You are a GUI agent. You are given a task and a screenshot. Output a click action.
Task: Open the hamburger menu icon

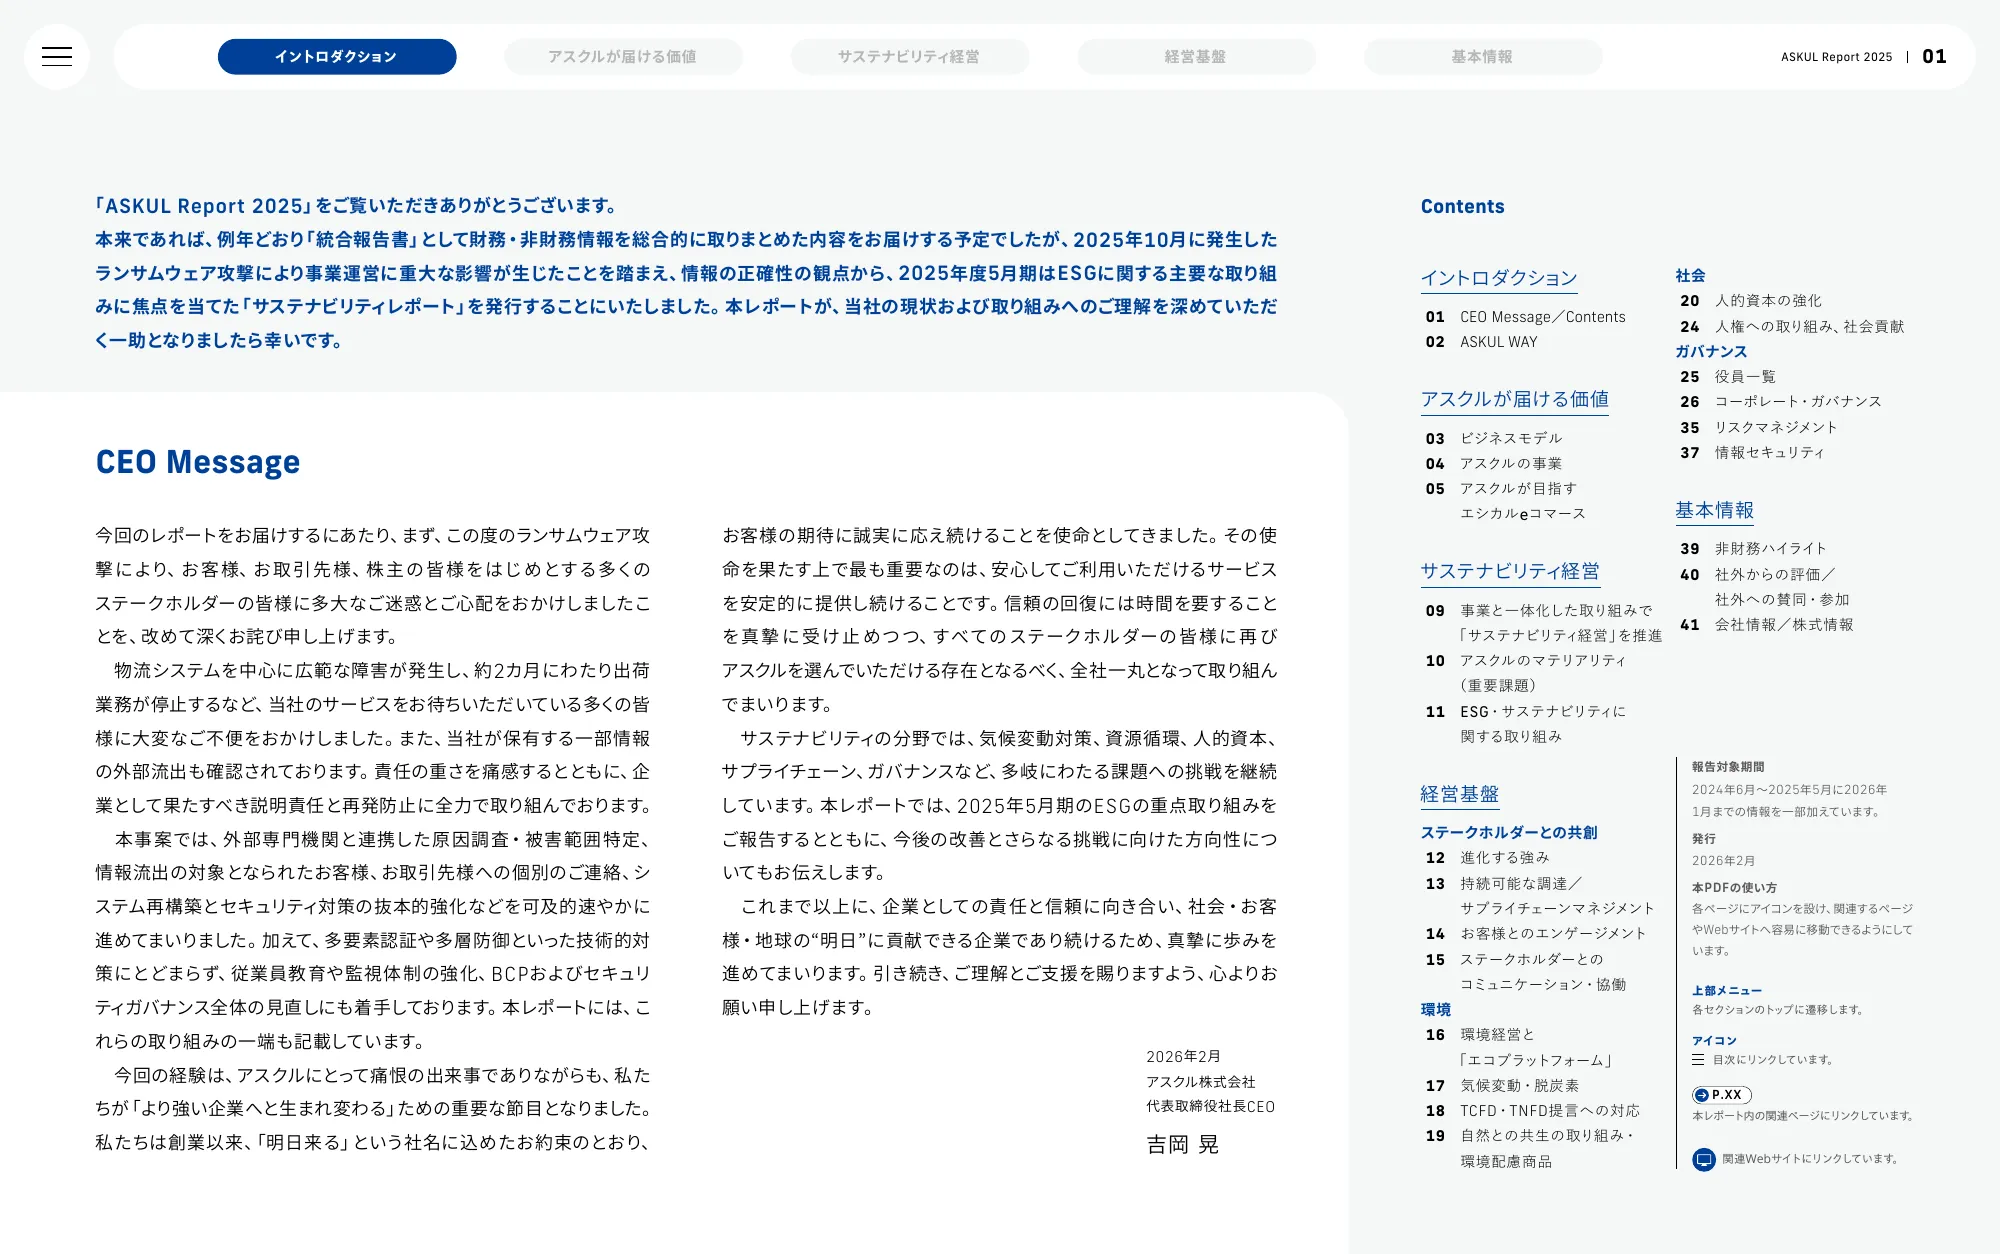[57, 57]
